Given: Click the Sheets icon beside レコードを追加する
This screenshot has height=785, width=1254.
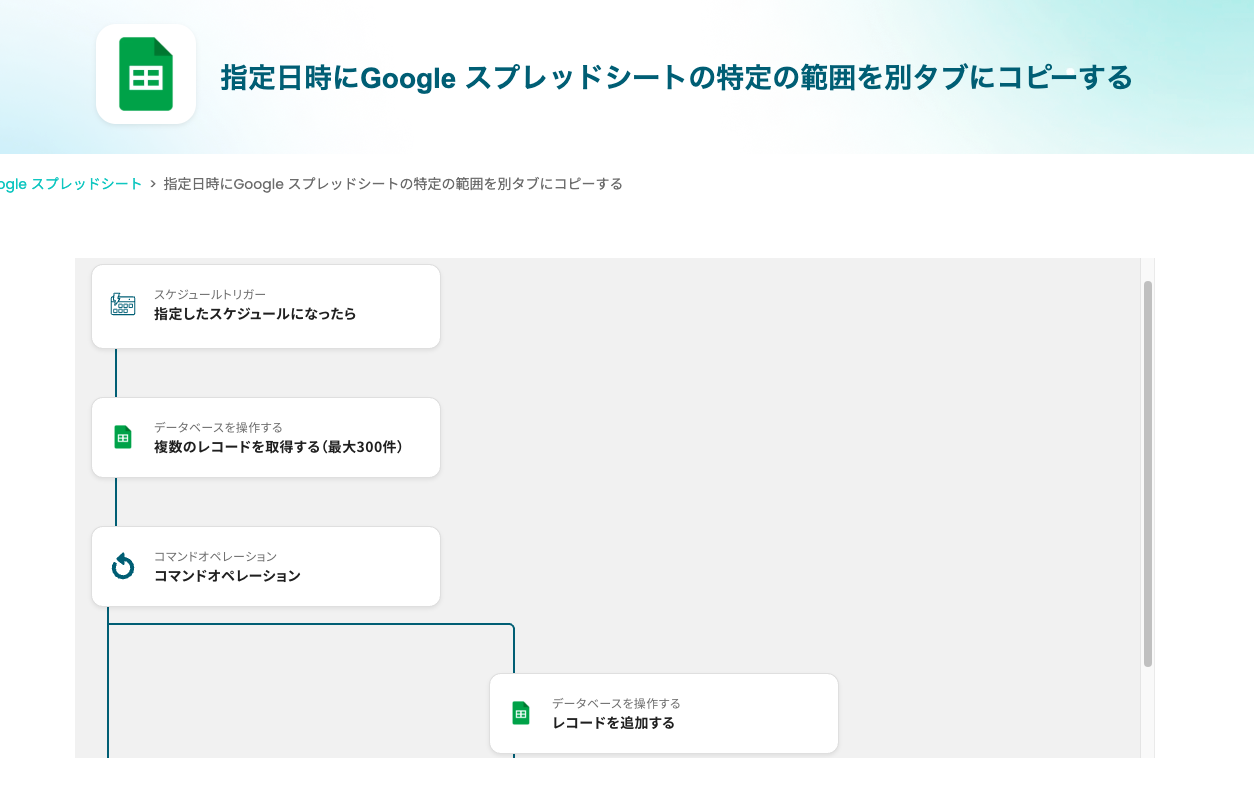Looking at the screenshot, I should 521,713.
